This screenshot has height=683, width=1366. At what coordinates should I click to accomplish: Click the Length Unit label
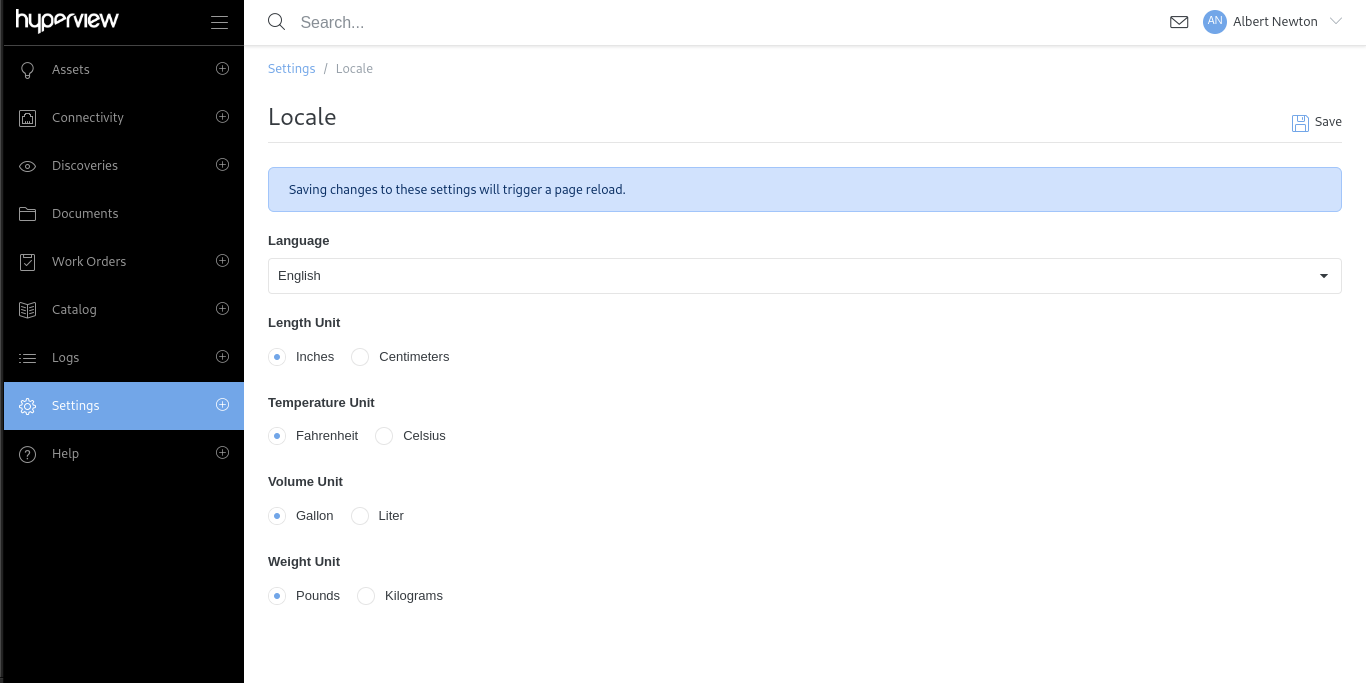click(x=304, y=323)
